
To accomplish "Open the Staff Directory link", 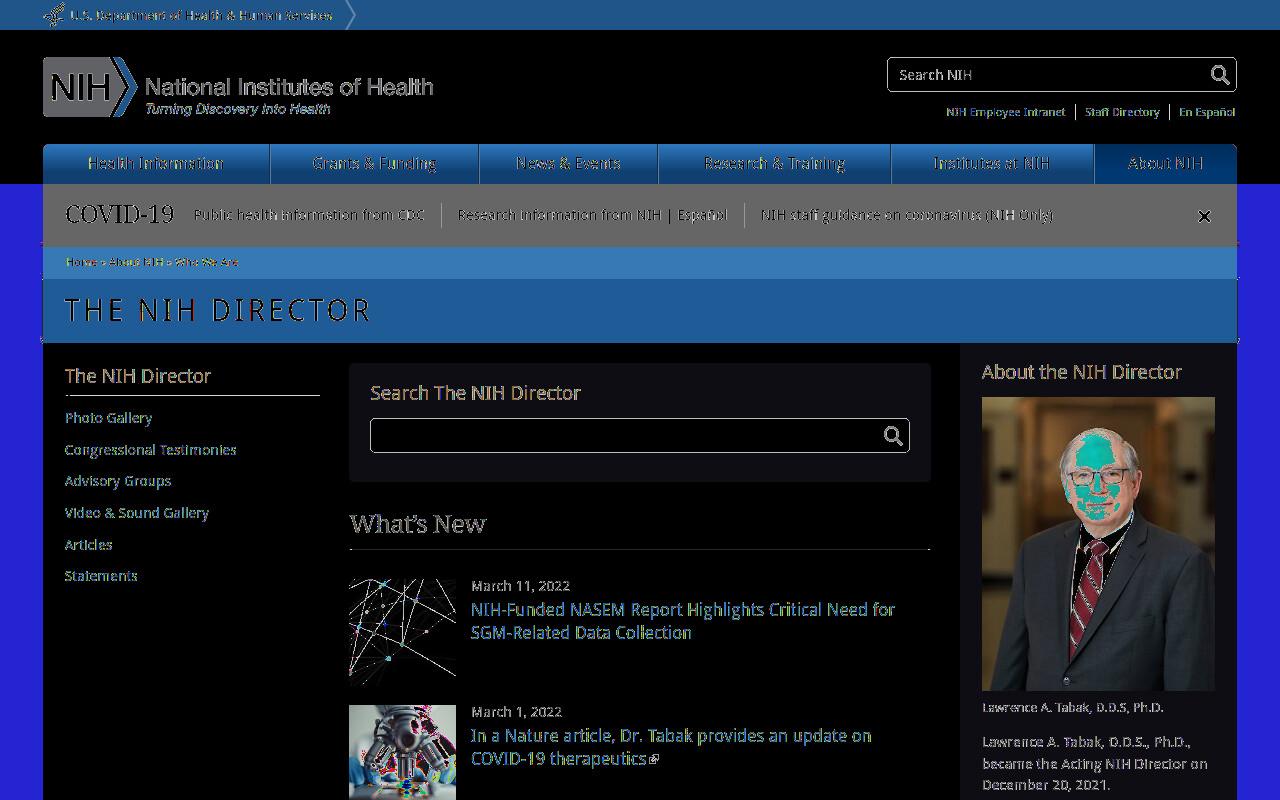I will tap(1122, 112).
